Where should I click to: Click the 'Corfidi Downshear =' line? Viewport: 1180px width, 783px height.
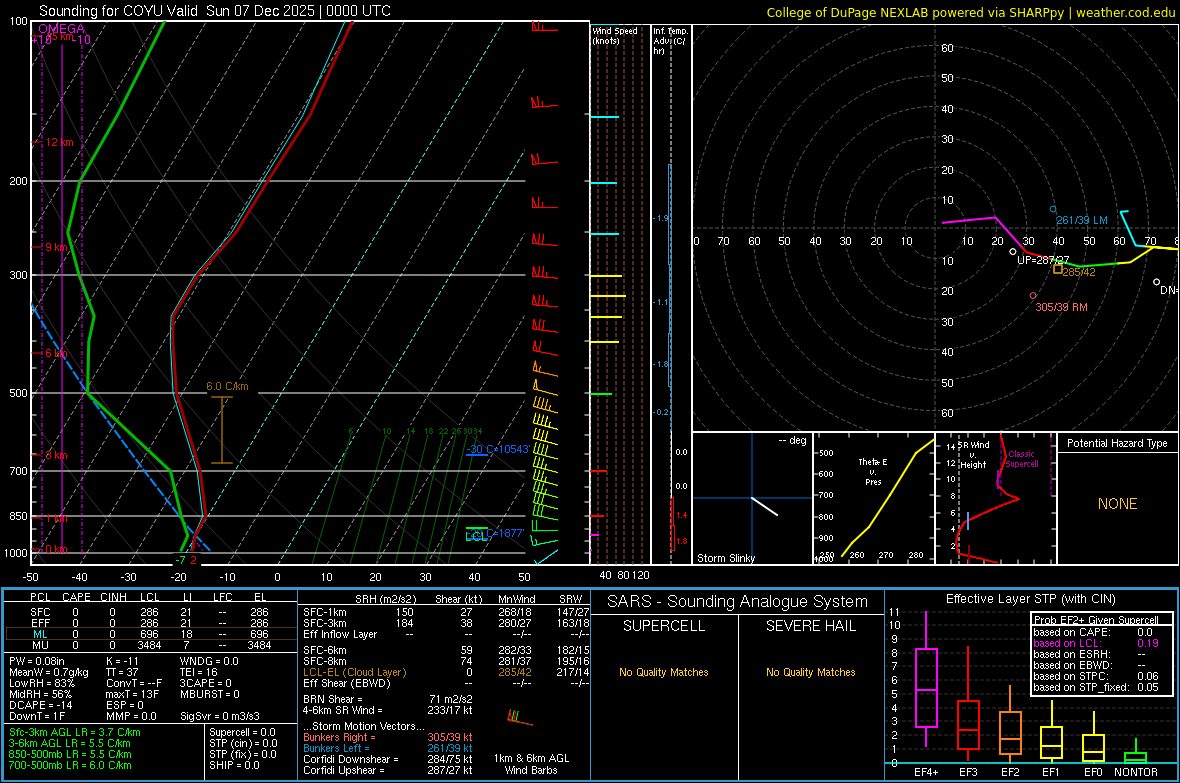[x=388, y=759]
